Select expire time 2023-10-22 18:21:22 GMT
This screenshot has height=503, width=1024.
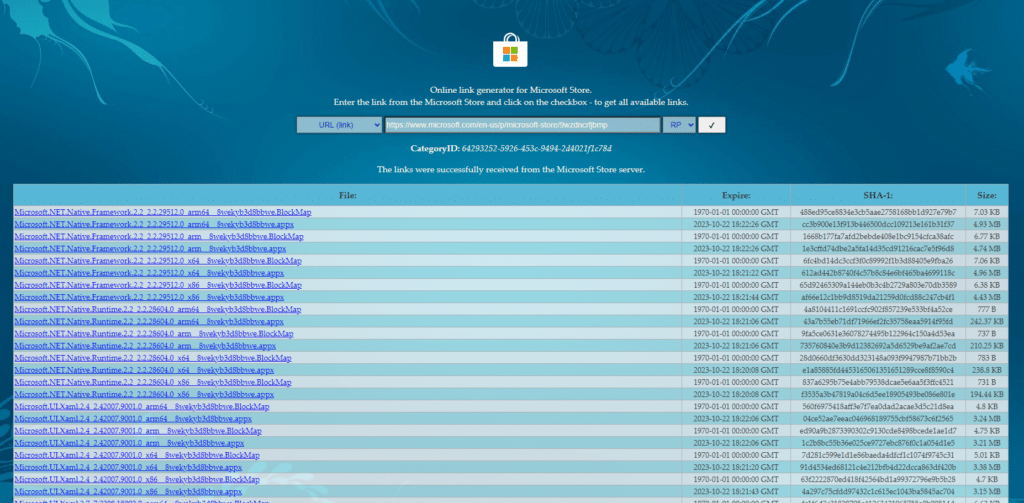736,273
